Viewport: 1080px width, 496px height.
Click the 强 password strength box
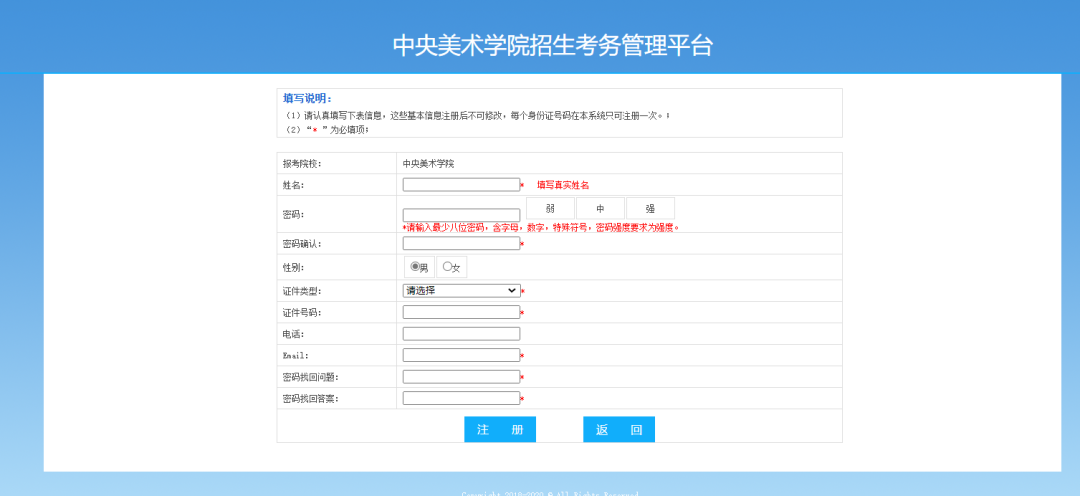point(650,208)
